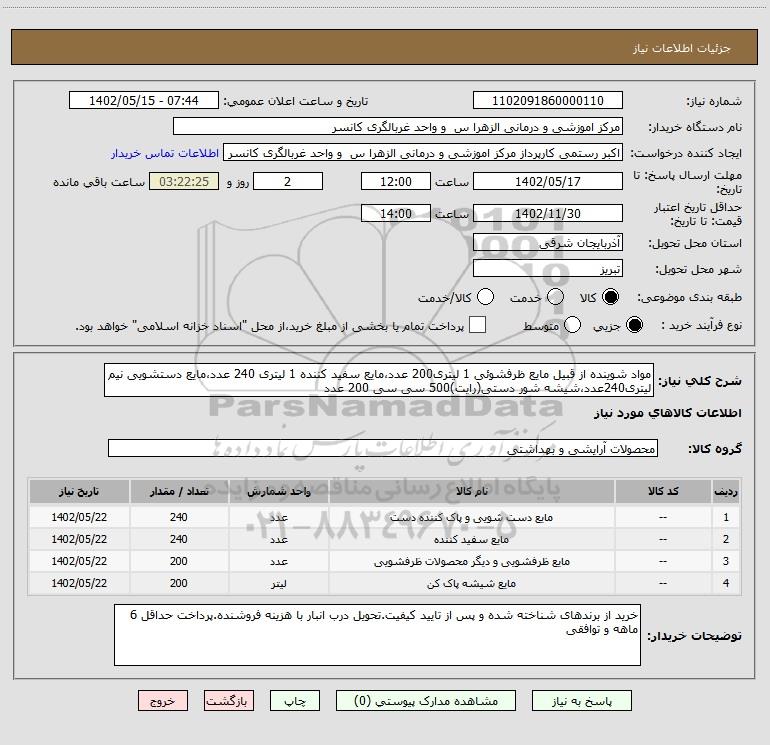Click the تعداد / مقدار column header
Screen dimensions: 770x745
tap(179, 492)
